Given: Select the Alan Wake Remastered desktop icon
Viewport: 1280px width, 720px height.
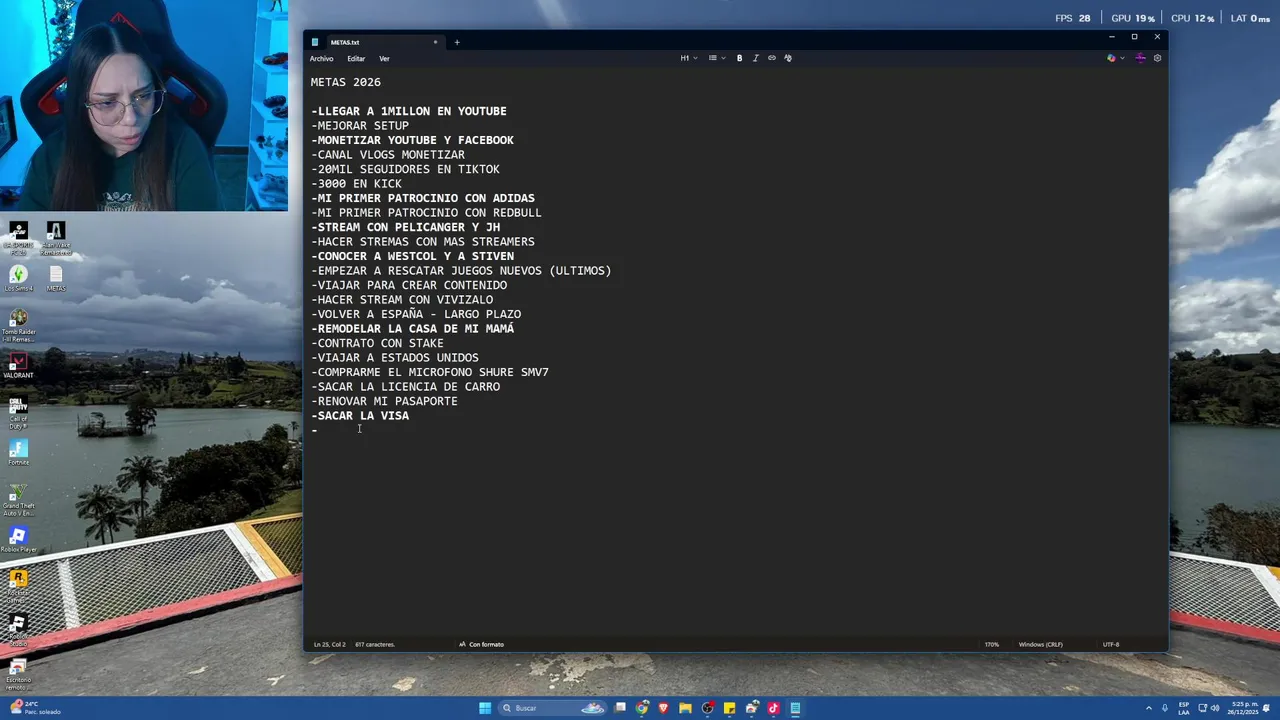Looking at the screenshot, I should click(56, 238).
